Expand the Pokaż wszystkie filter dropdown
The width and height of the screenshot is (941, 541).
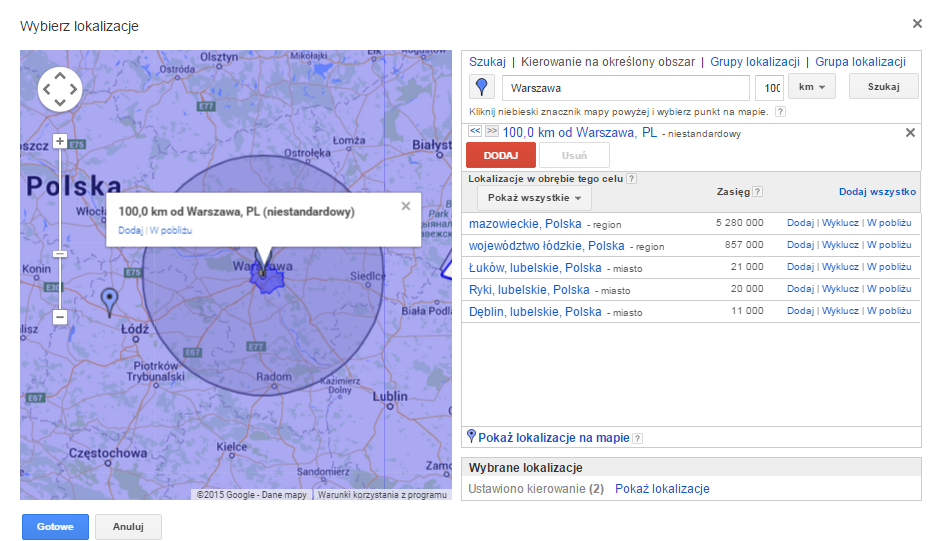coord(533,198)
